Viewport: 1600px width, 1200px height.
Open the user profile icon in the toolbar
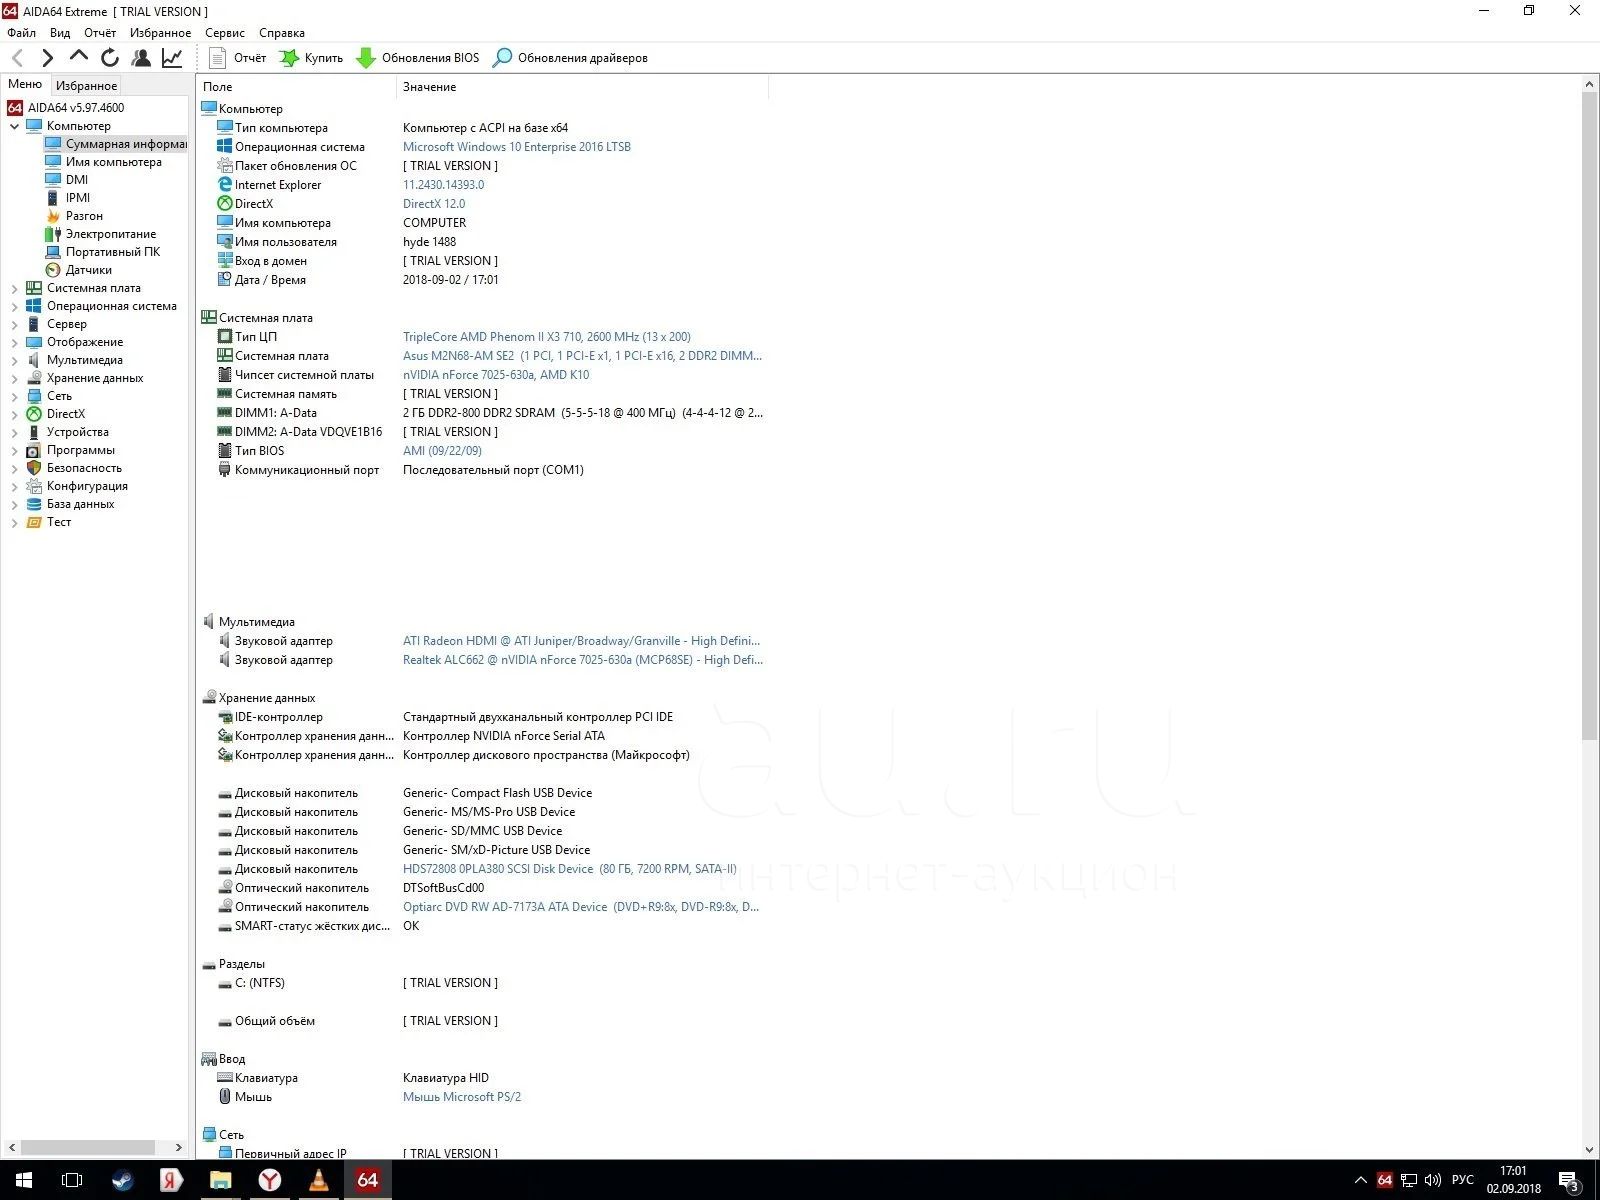141,58
